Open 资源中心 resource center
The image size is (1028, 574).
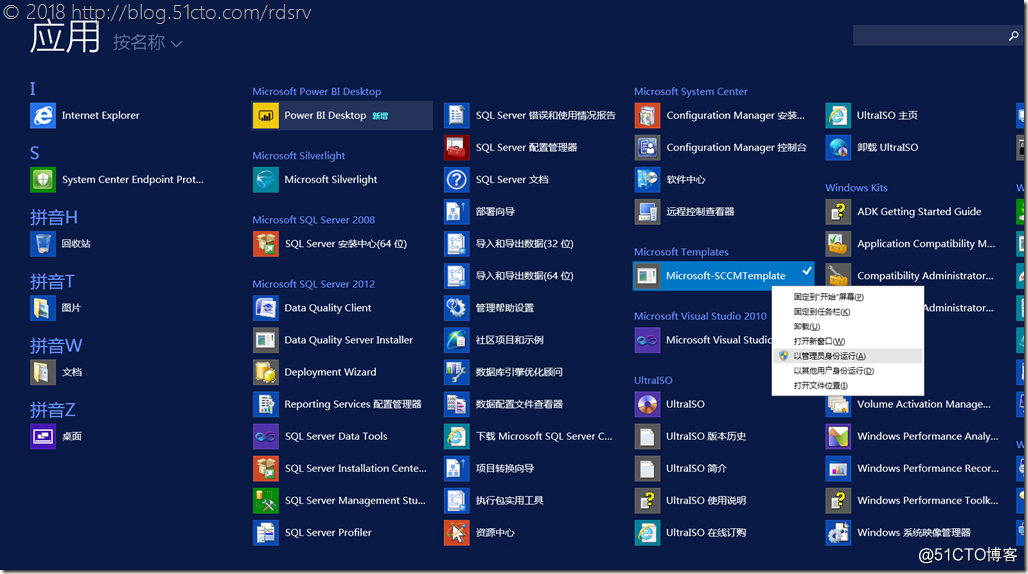479,533
